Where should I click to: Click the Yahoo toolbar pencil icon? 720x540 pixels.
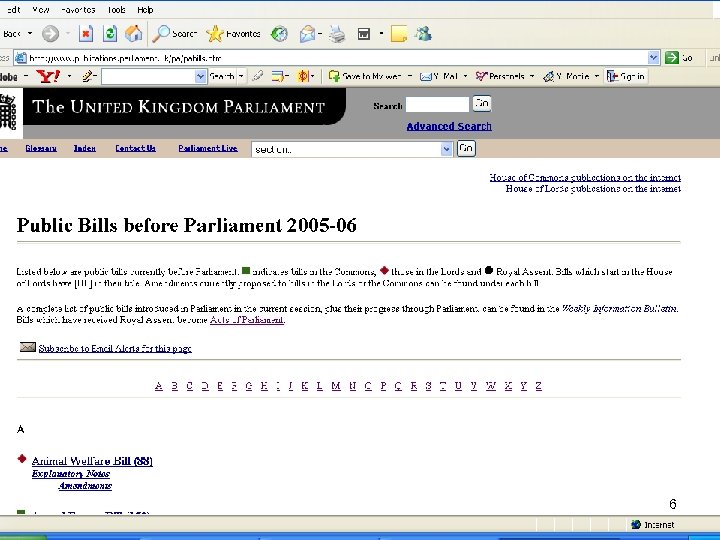pos(88,76)
